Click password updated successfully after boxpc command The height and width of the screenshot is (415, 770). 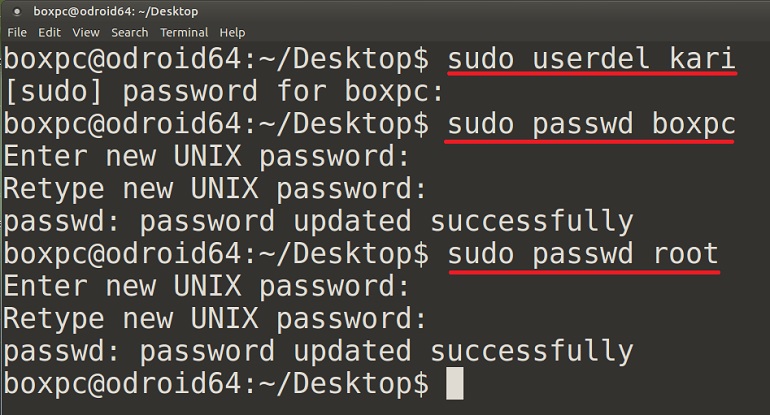pyautogui.click(x=319, y=221)
